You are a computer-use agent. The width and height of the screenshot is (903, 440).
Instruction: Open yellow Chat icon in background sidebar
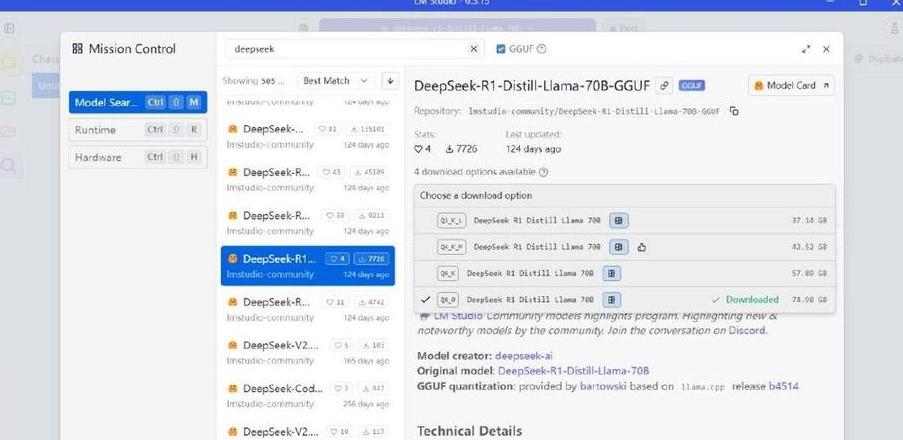pyautogui.click(x=10, y=64)
